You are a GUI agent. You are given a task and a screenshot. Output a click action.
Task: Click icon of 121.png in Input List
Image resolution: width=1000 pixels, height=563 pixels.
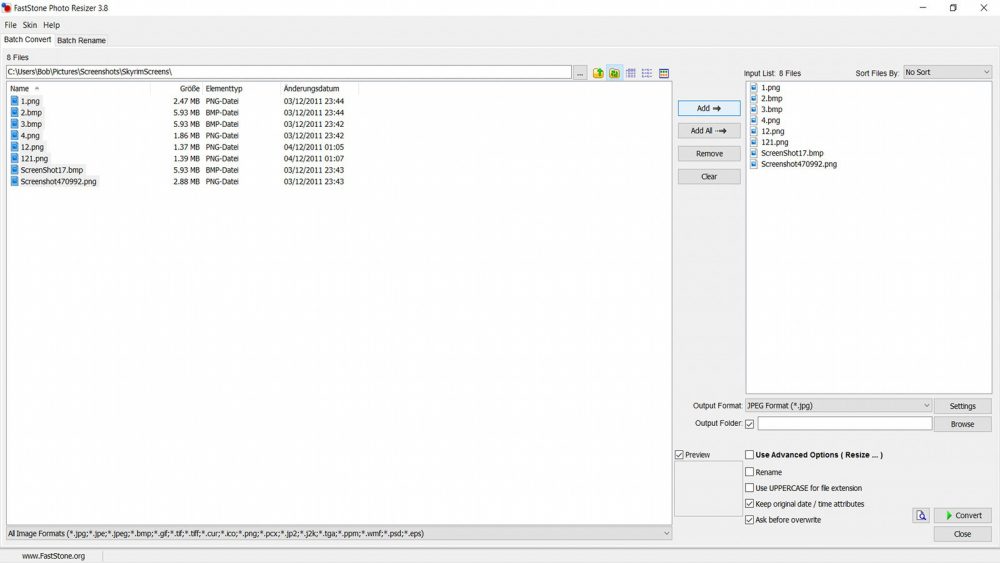[x=754, y=142]
